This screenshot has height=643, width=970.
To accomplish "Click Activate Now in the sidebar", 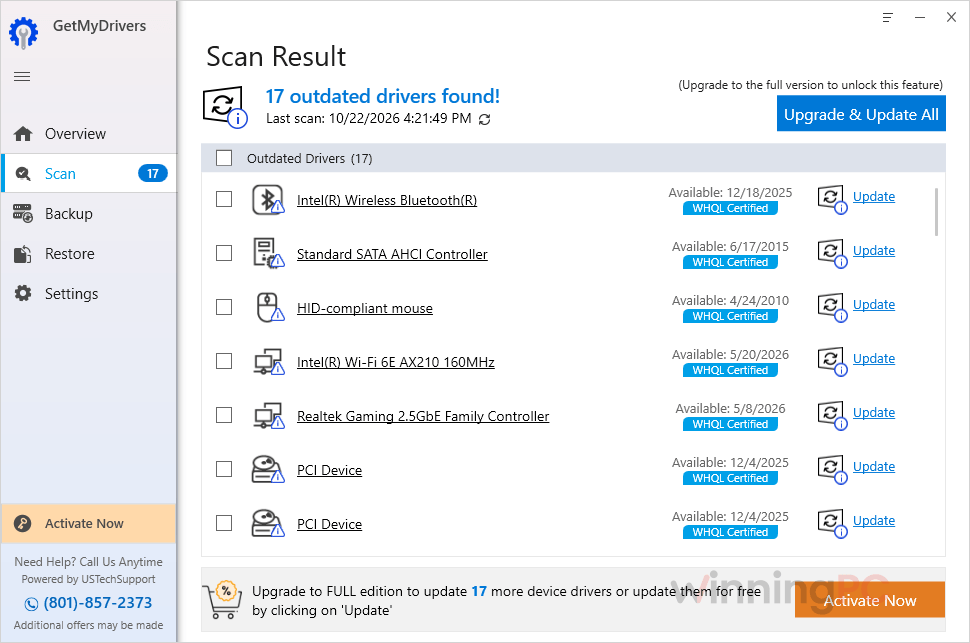I will click(x=88, y=524).
